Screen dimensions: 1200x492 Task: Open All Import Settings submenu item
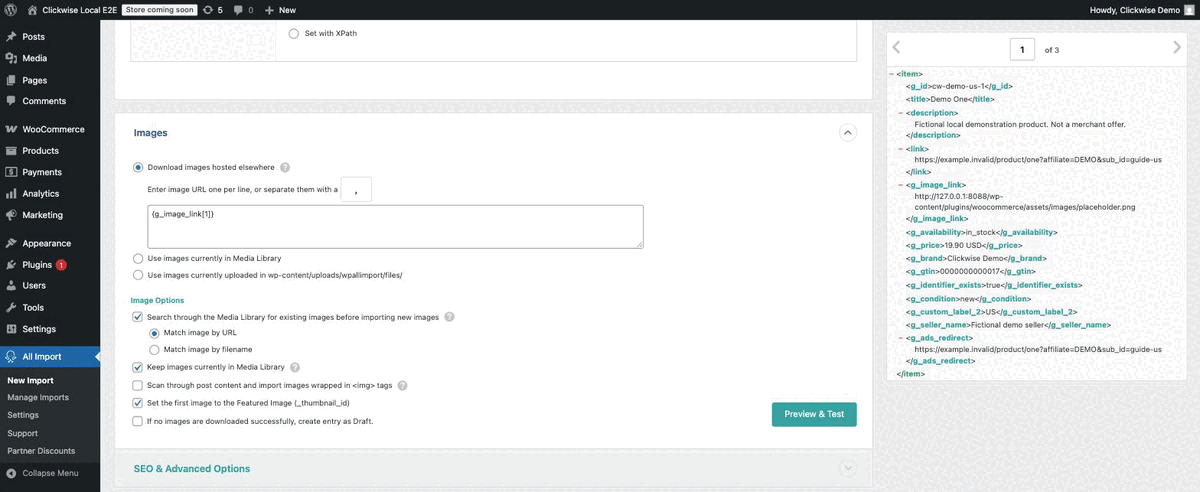(23, 415)
